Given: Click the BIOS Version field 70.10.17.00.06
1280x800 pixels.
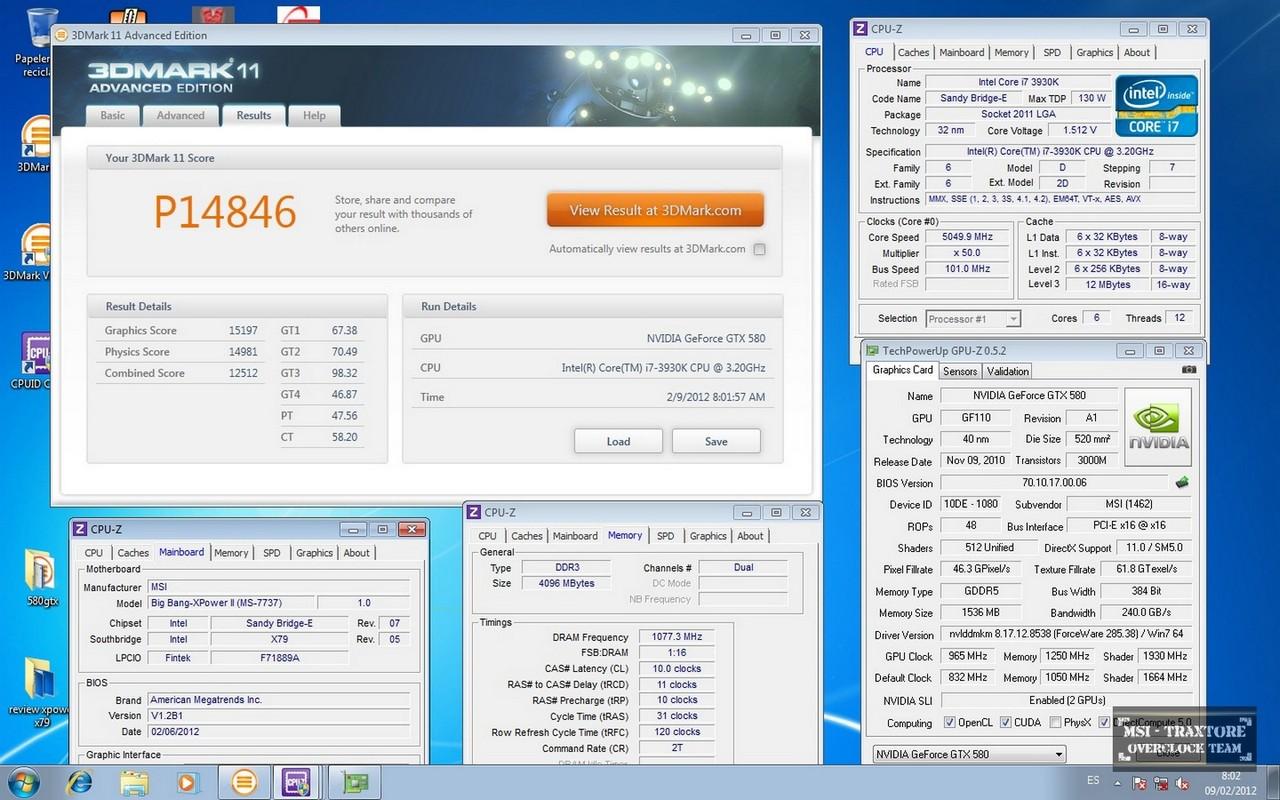Looking at the screenshot, I should [1054, 483].
